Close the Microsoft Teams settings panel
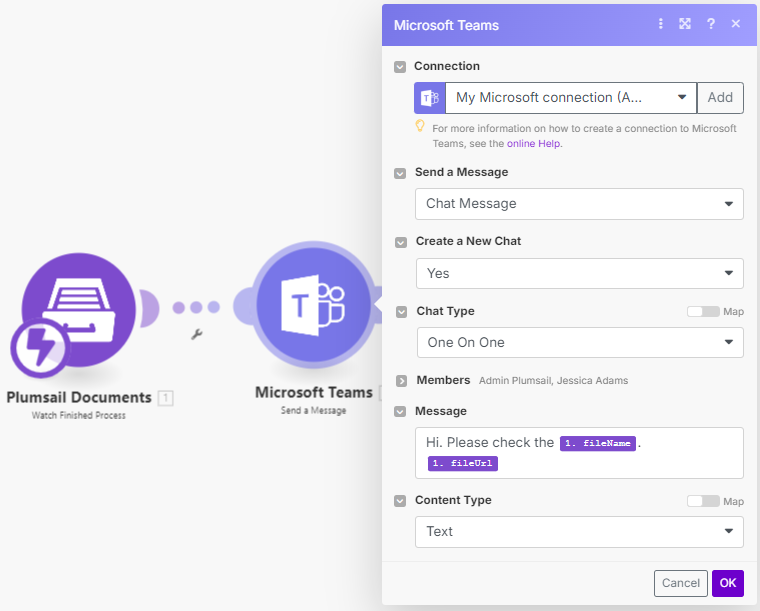Image resolution: width=760 pixels, height=611 pixels. [736, 24]
